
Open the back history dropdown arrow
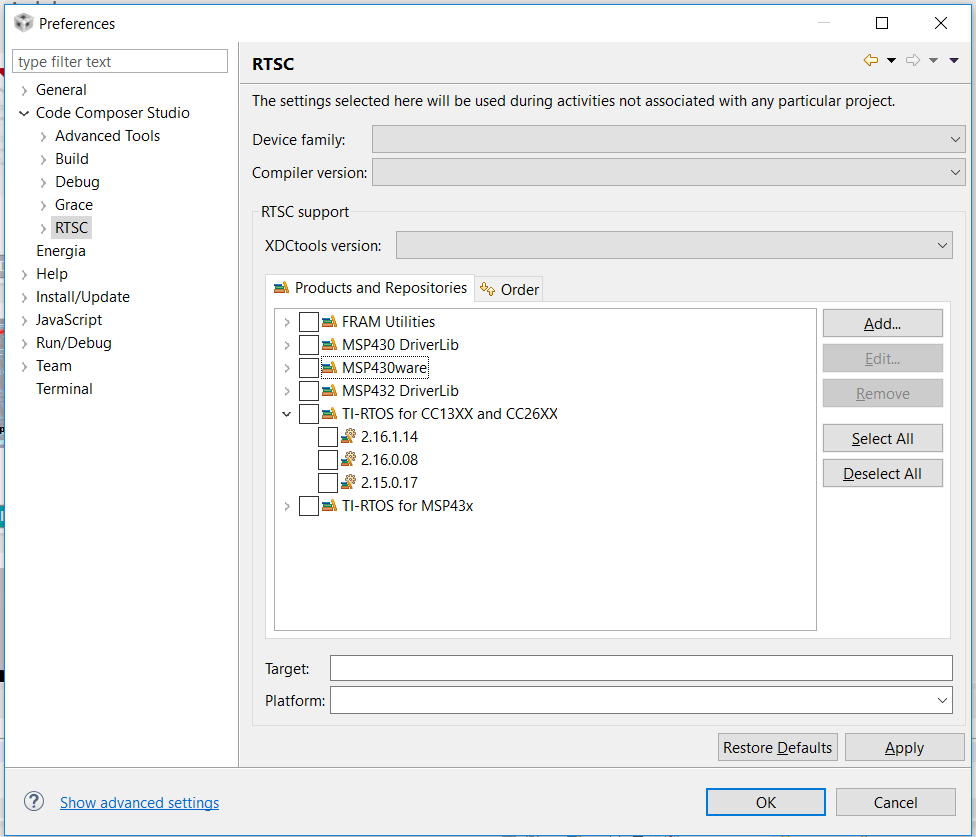[891, 60]
